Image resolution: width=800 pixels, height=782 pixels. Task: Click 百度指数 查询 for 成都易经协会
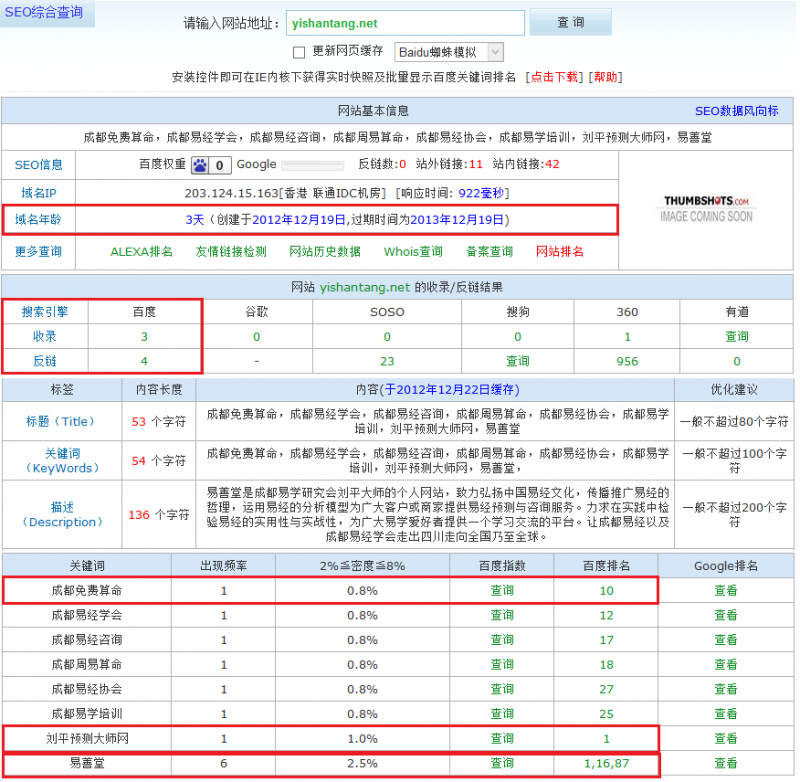[502, 689]
